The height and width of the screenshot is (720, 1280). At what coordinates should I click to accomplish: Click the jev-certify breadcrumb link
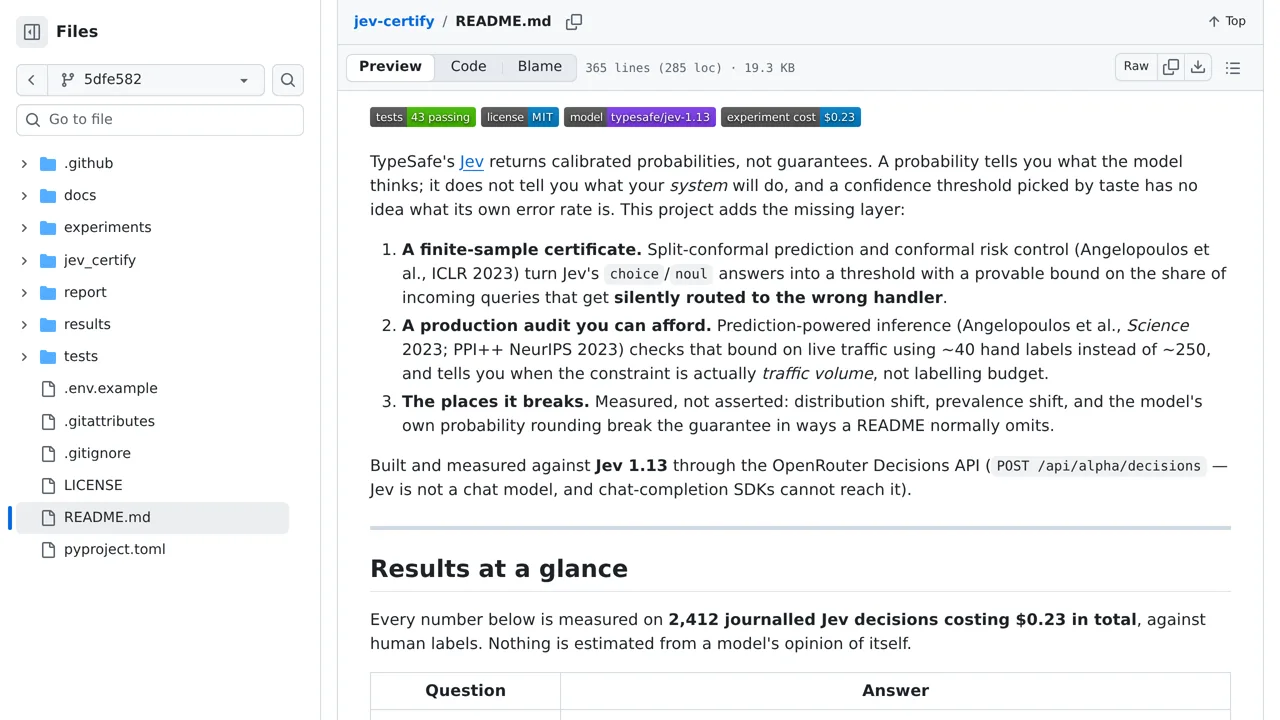(x=394, y=21)
